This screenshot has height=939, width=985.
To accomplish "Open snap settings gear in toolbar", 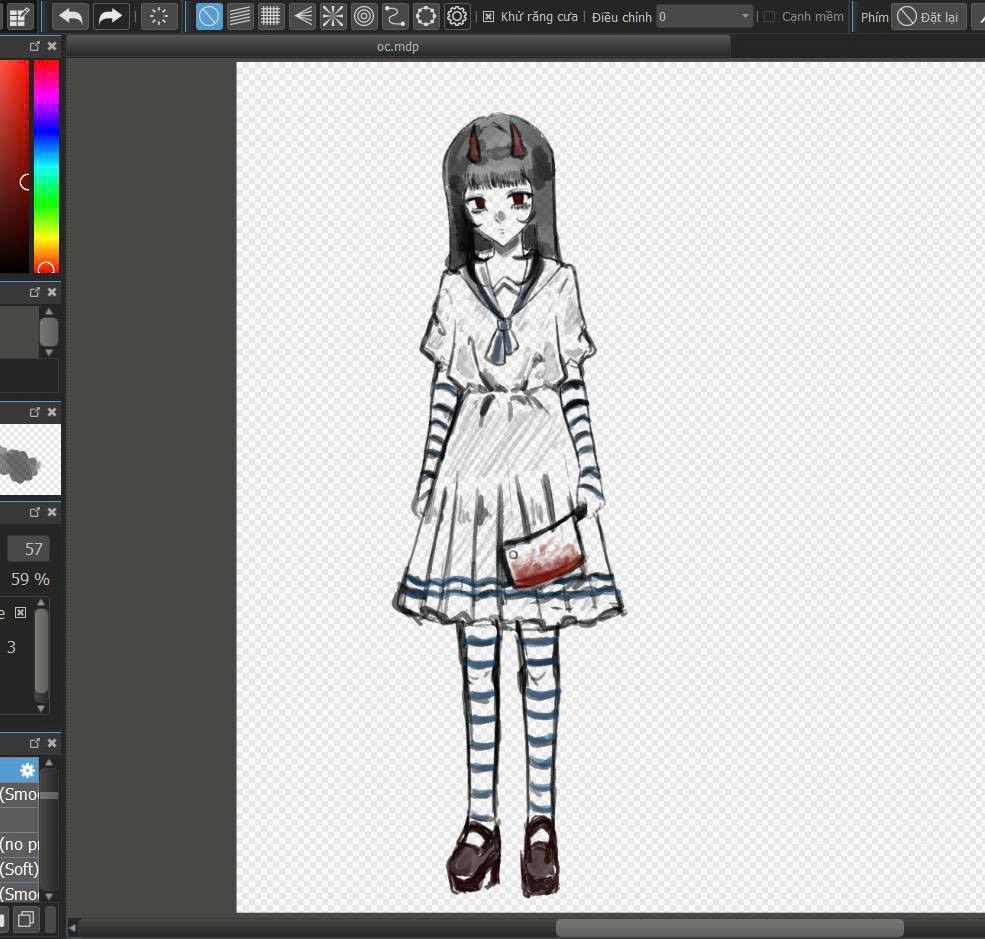I will click(x=457, y=16).
